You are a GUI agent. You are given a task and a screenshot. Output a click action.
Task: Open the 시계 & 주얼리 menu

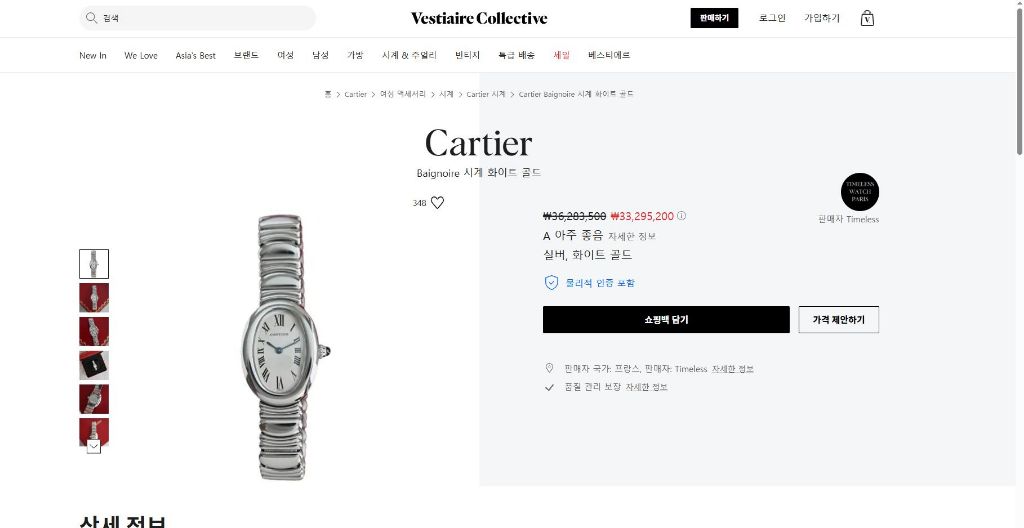(x=409, y=56)
